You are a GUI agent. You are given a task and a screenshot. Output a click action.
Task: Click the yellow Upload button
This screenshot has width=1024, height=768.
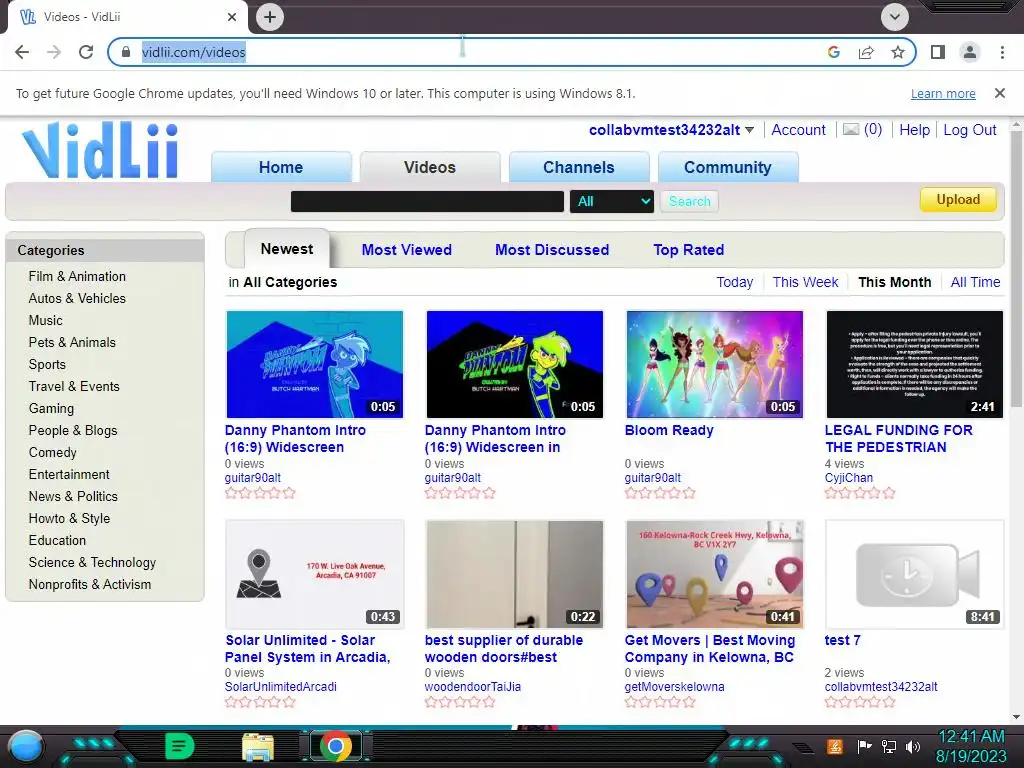tap(958, 200)
